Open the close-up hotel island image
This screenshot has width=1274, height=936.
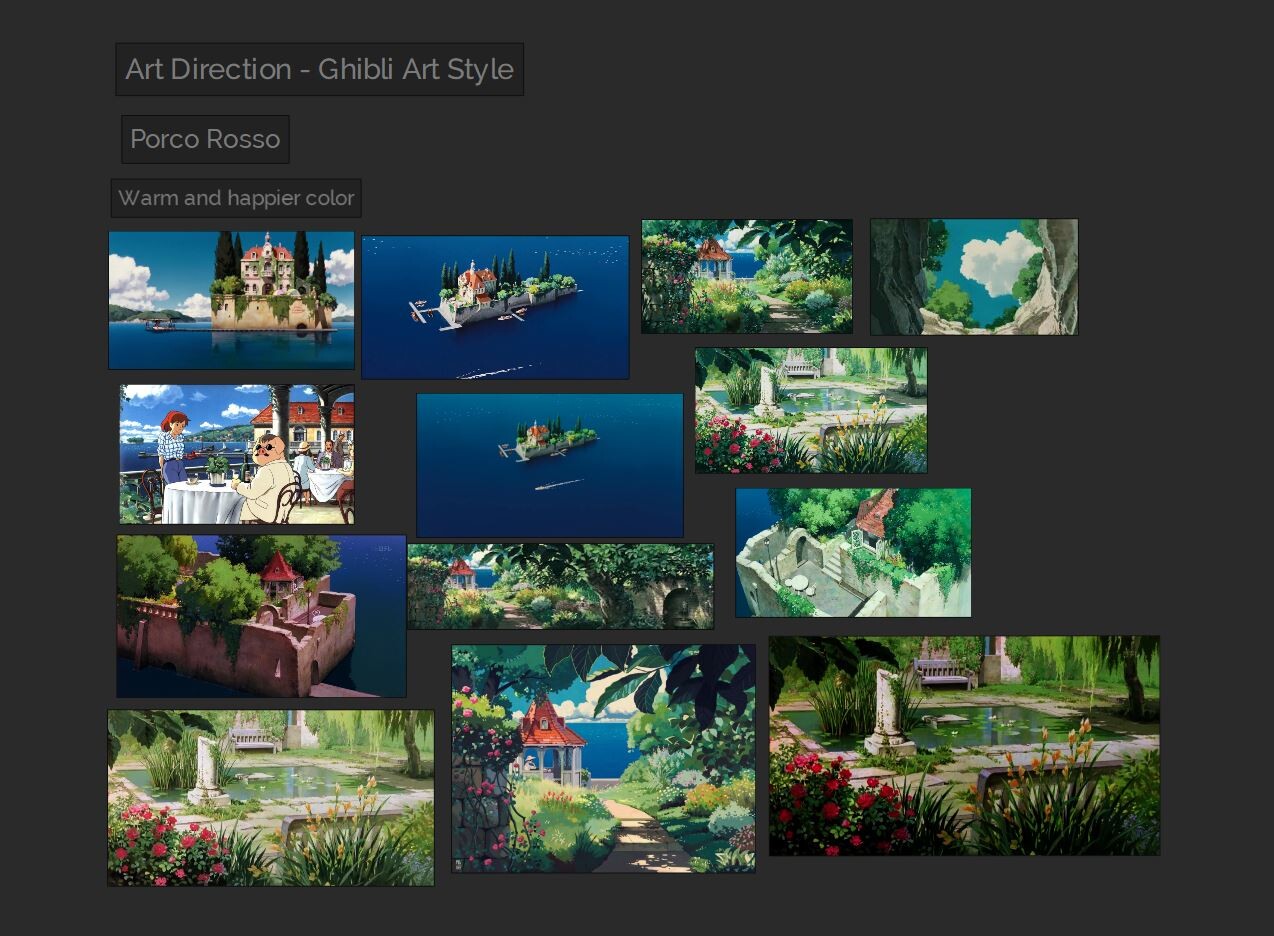[x=231, y=299]
